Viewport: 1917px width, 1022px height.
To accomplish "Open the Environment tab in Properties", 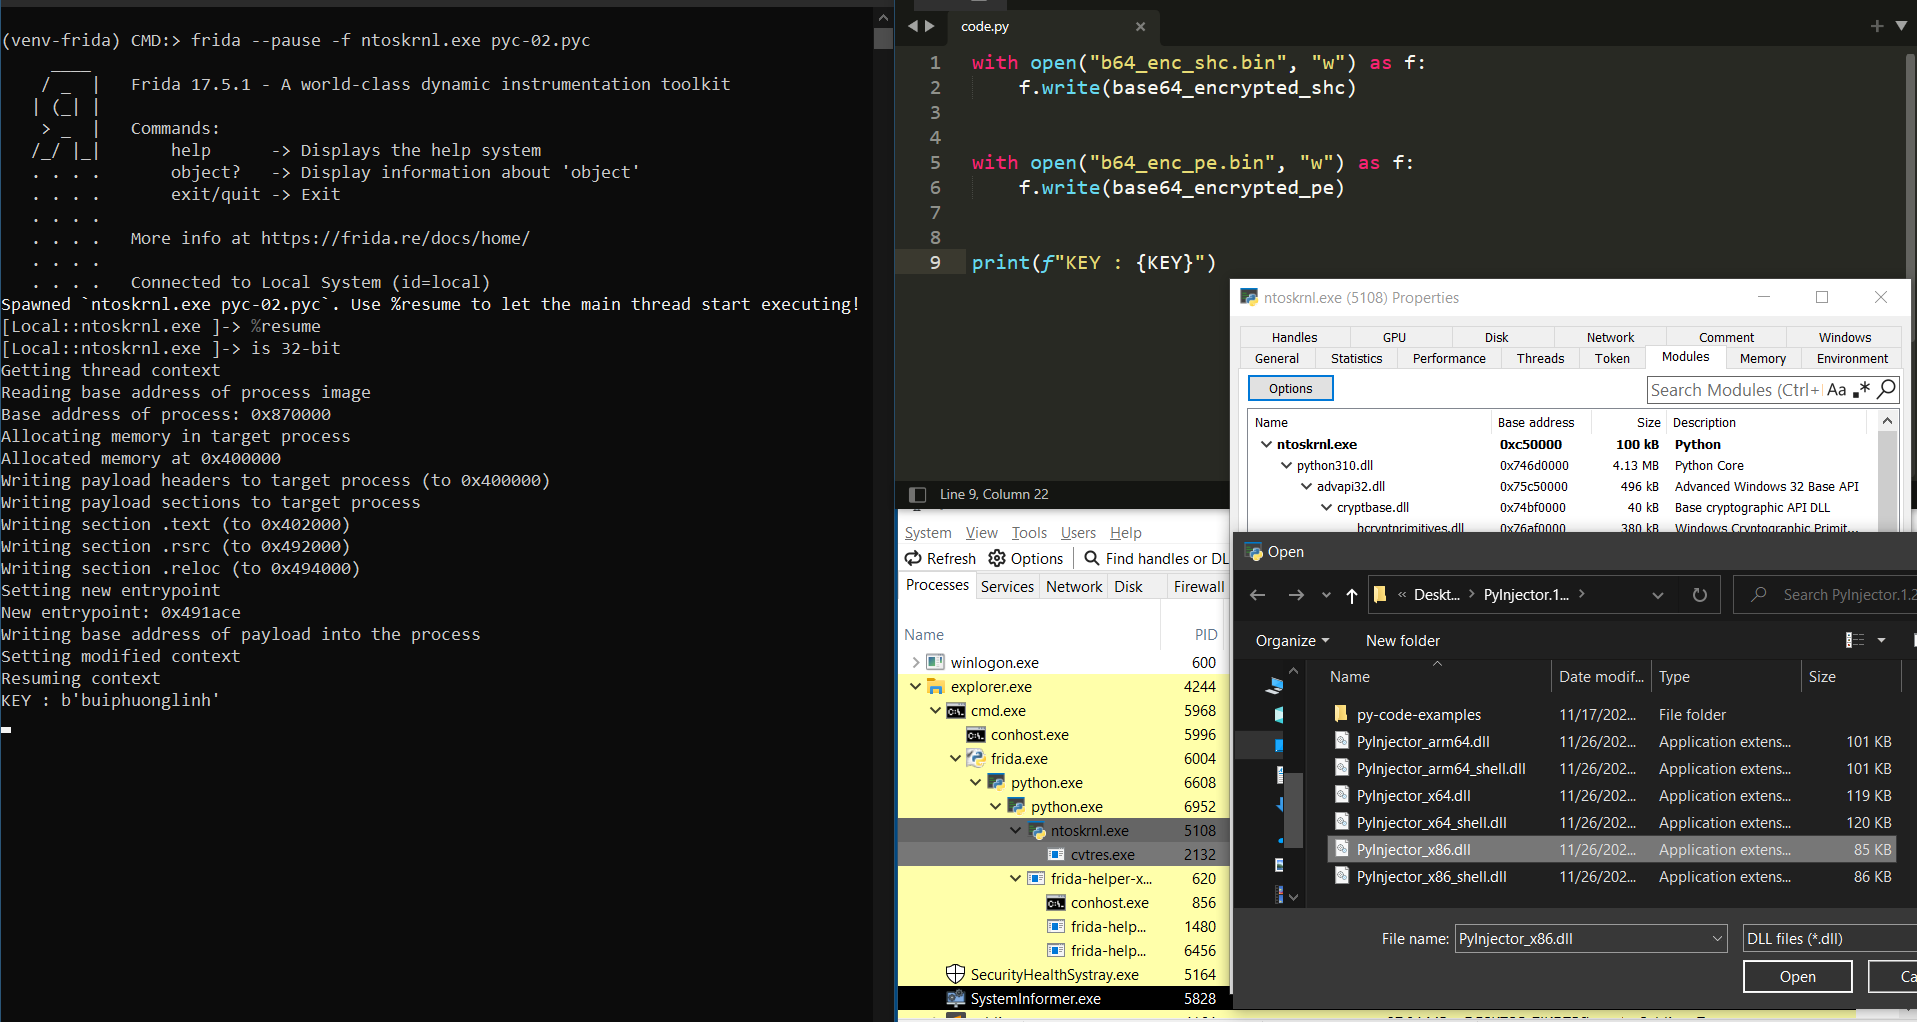I will click(x=1852, y=358).
